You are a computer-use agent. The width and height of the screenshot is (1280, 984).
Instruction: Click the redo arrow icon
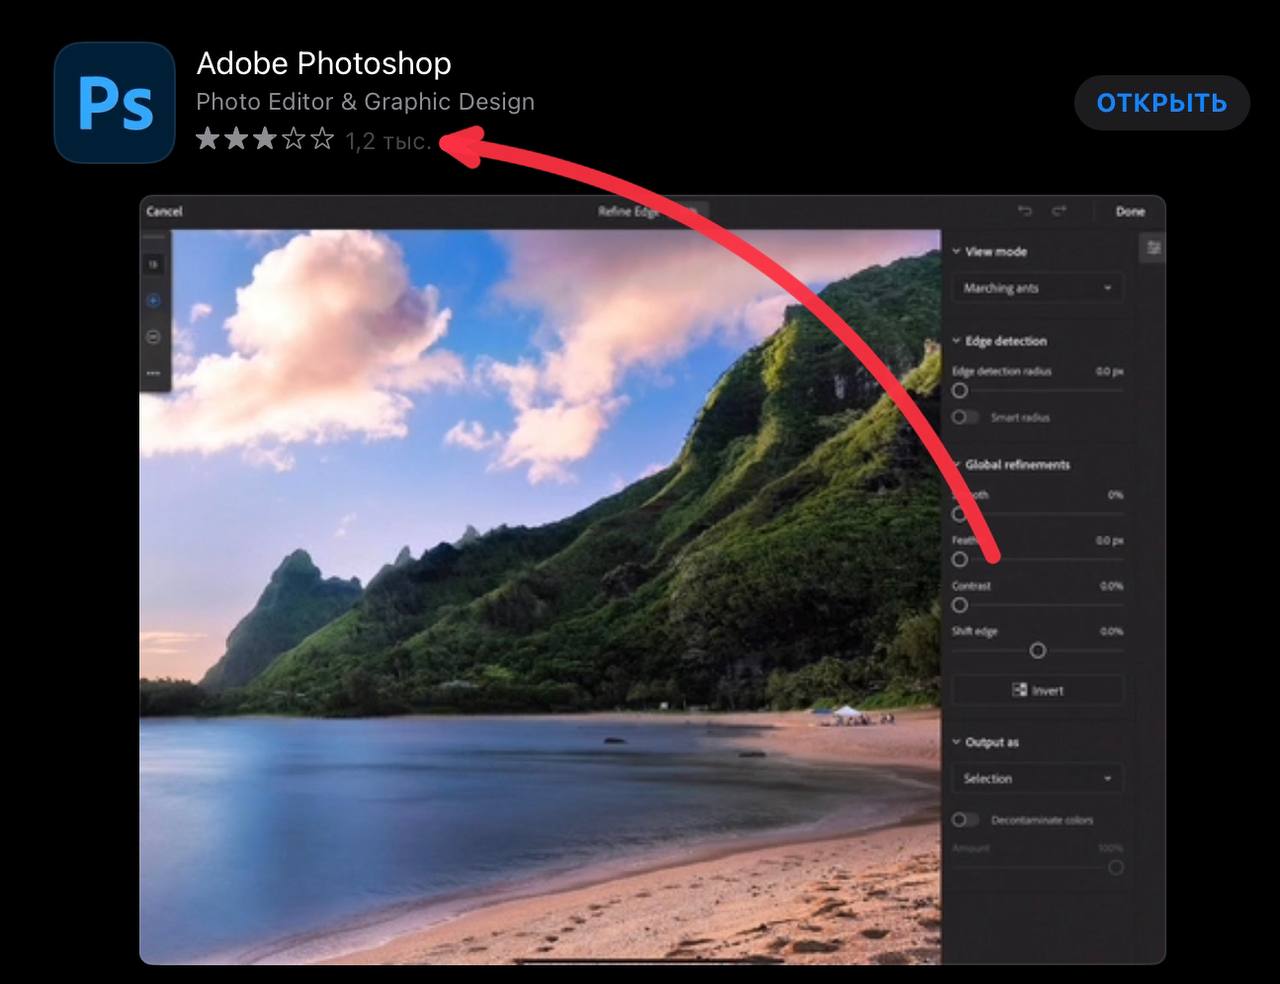pos(1059,211)
